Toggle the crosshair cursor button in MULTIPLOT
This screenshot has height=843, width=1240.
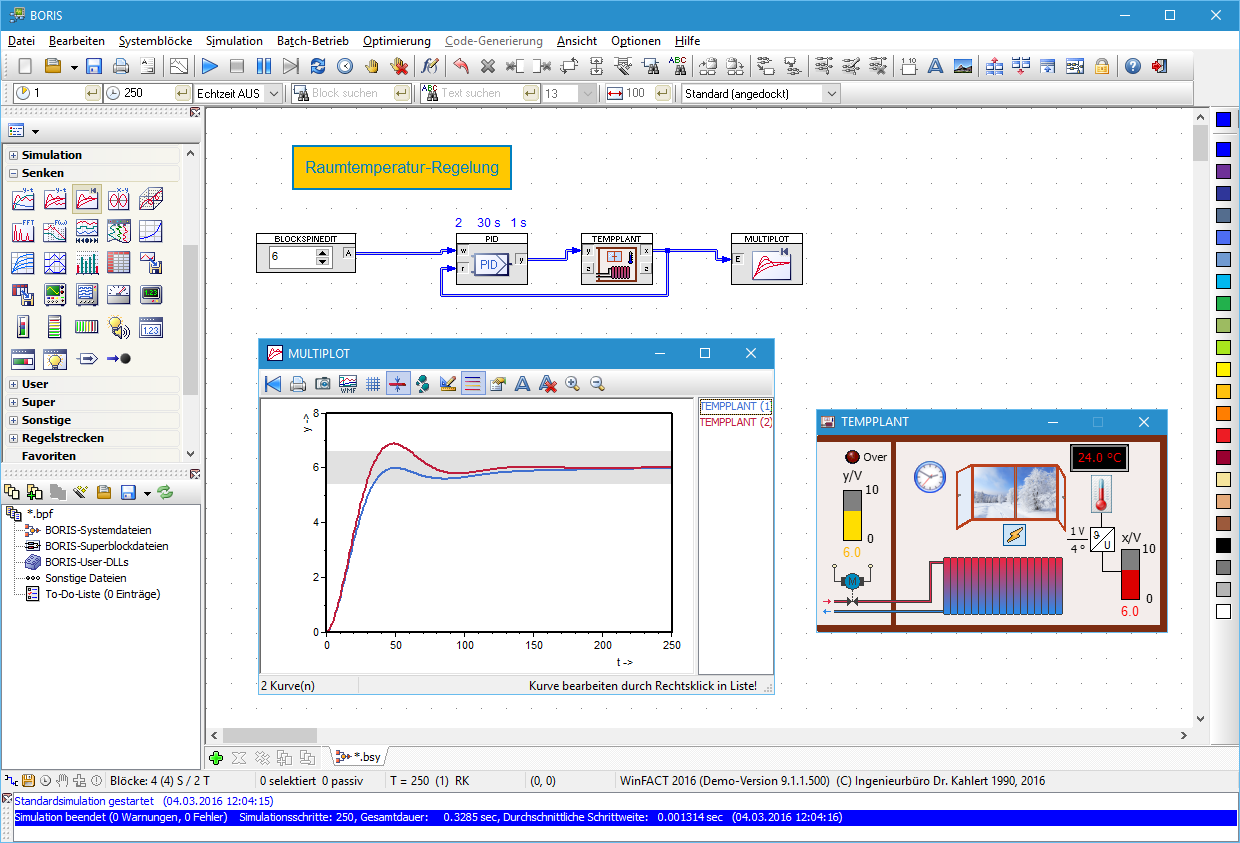click(x=398, y=383)
